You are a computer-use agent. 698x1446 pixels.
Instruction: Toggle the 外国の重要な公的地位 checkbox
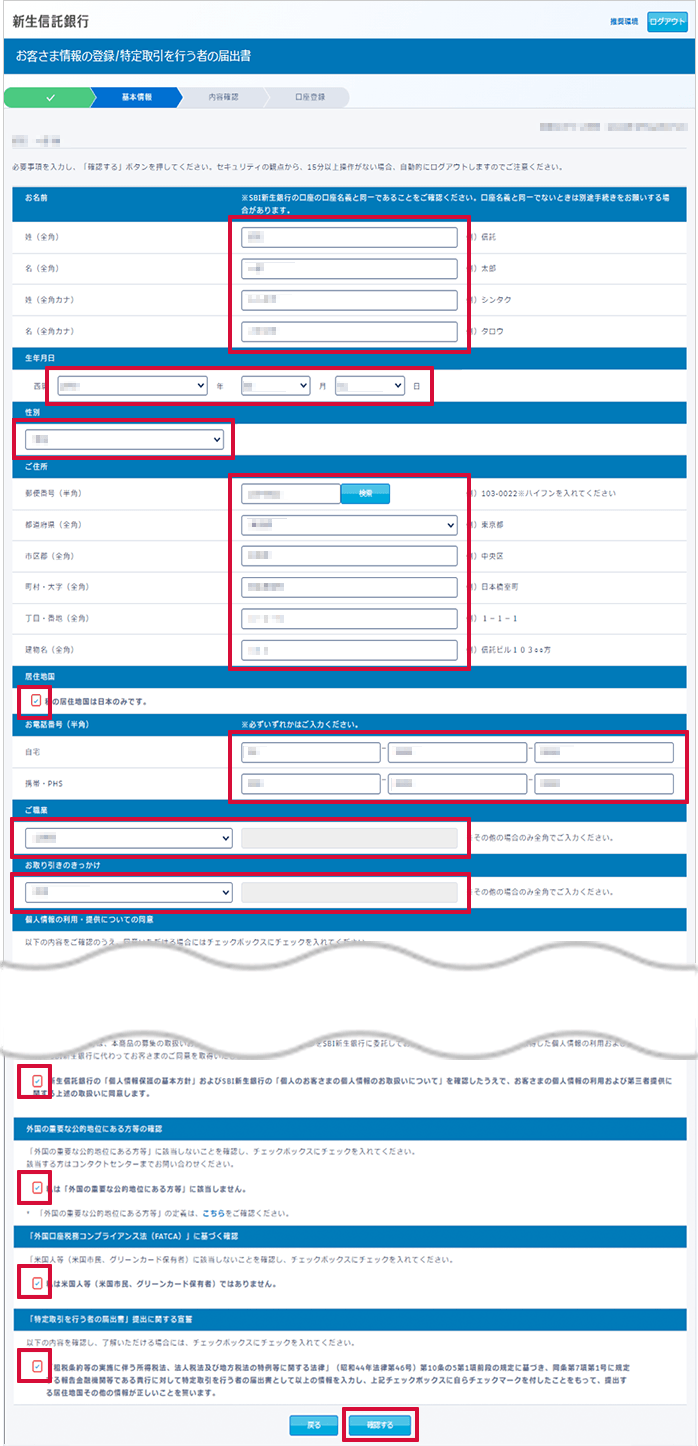click(37, 1188)
